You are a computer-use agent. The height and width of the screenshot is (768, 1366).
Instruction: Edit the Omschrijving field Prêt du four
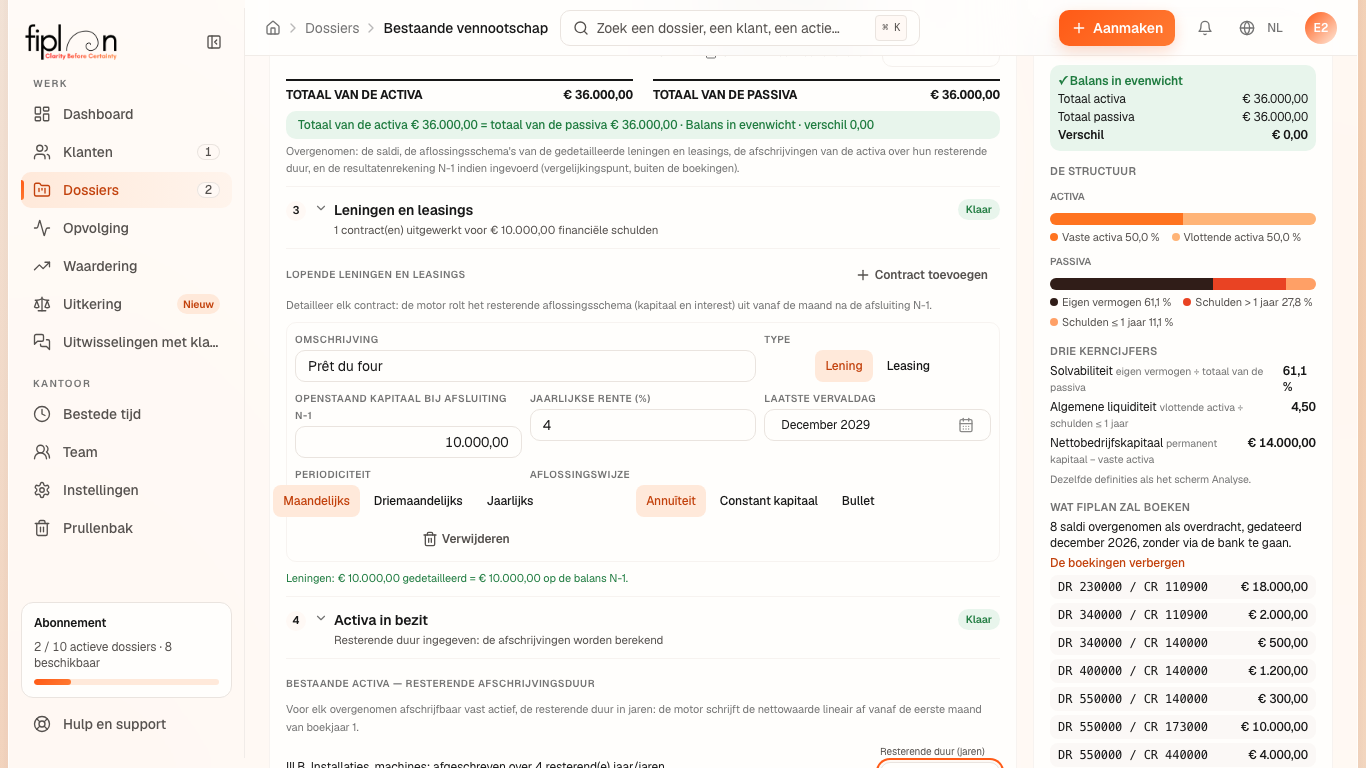(x=525, y=366)
